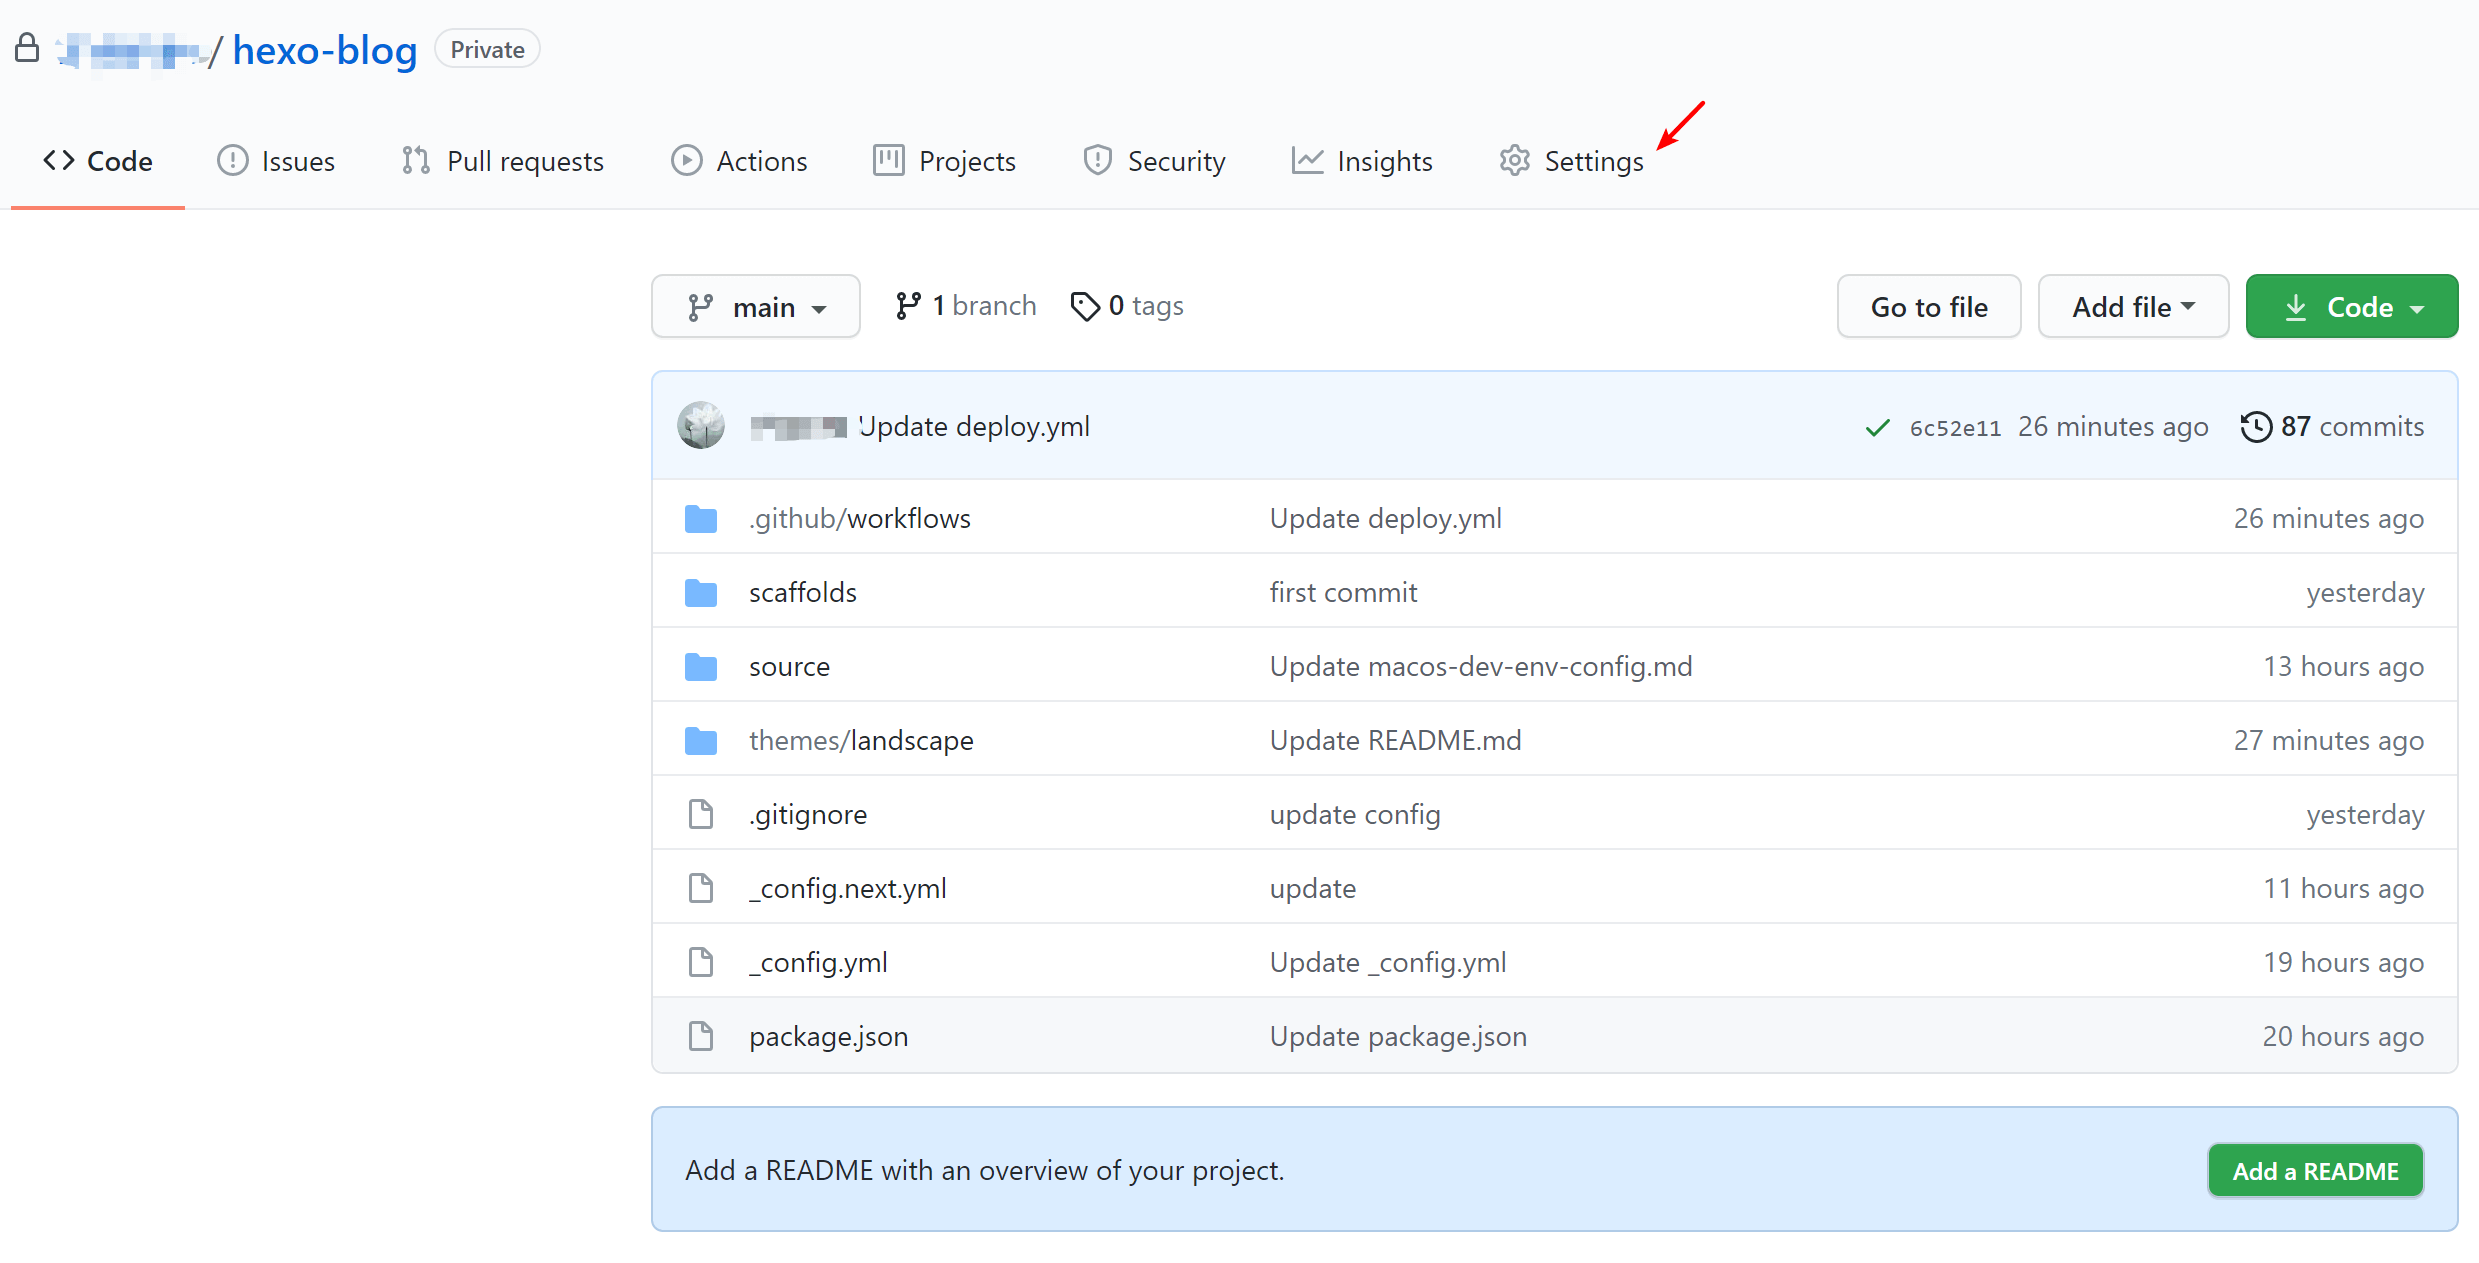Image resolution: width=2479 pixels, height=1263 pixels.
Task: Click the commits history clock icon
Action: tap(2256, 427)
